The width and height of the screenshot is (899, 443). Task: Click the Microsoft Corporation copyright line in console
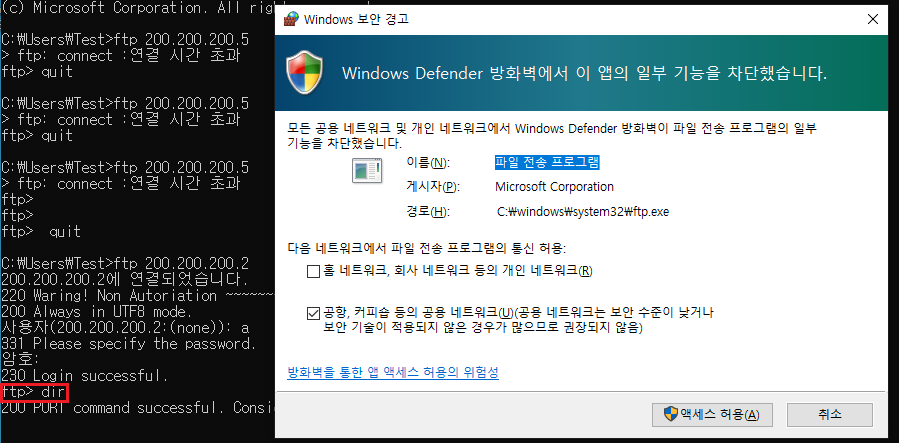(138, 8)
